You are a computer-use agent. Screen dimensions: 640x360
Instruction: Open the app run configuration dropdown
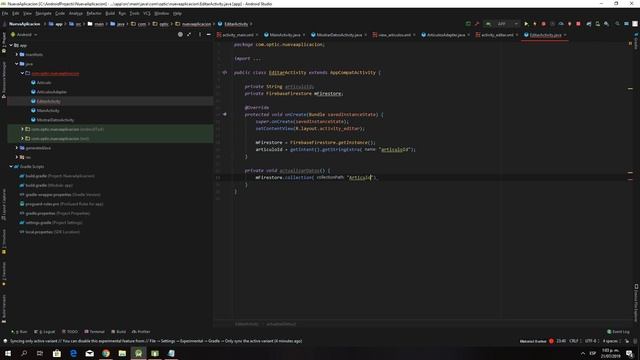click(x=502, y=24)
